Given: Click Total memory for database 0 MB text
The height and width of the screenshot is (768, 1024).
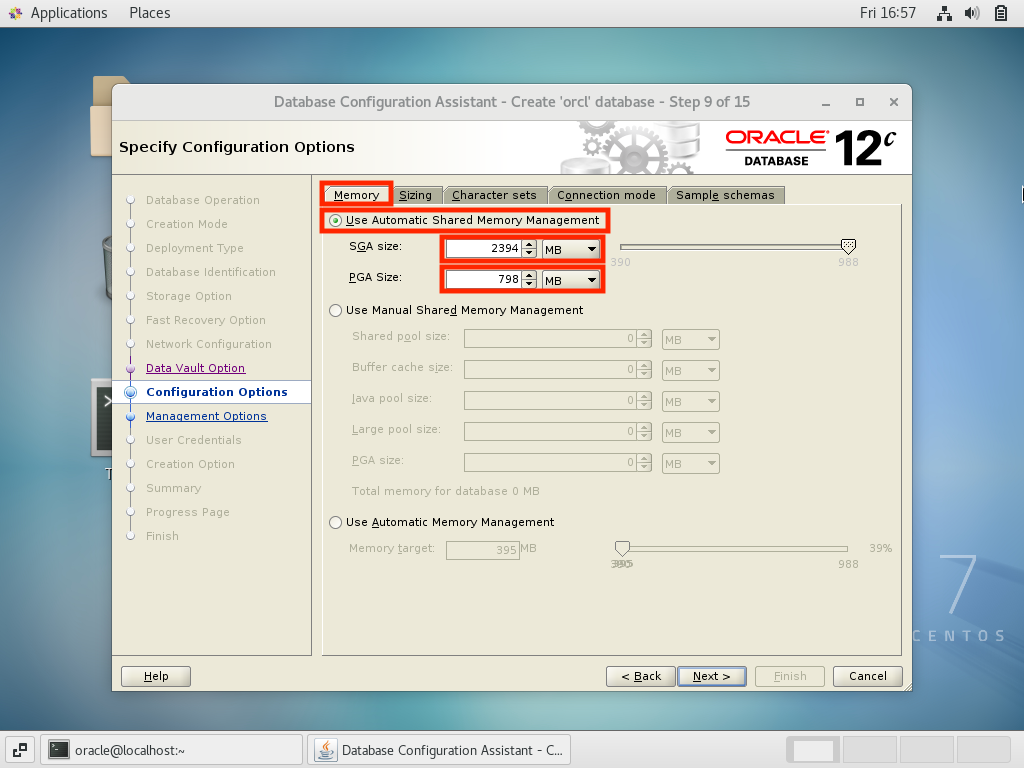Looking at the screenshot, I should coord(445,491).
